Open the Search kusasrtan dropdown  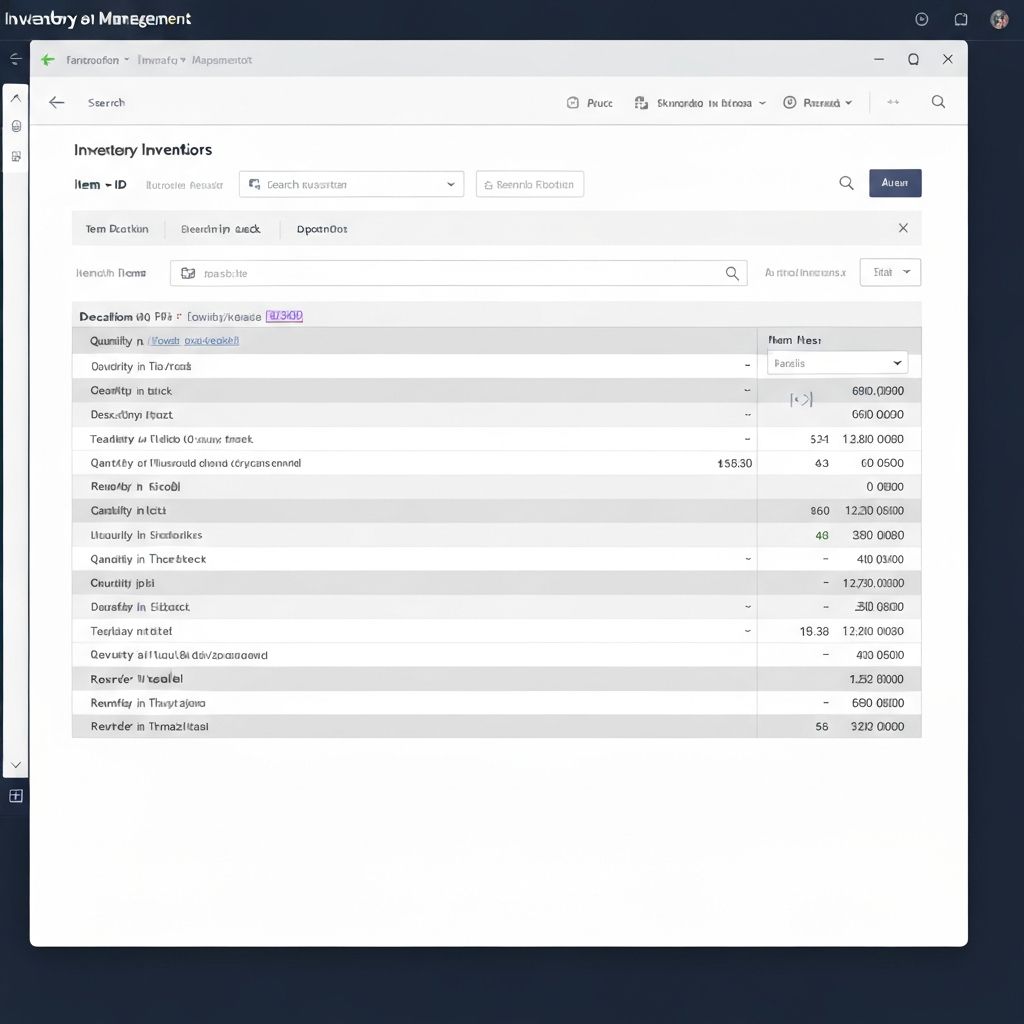pyautogui.click(x=351, y=184)
